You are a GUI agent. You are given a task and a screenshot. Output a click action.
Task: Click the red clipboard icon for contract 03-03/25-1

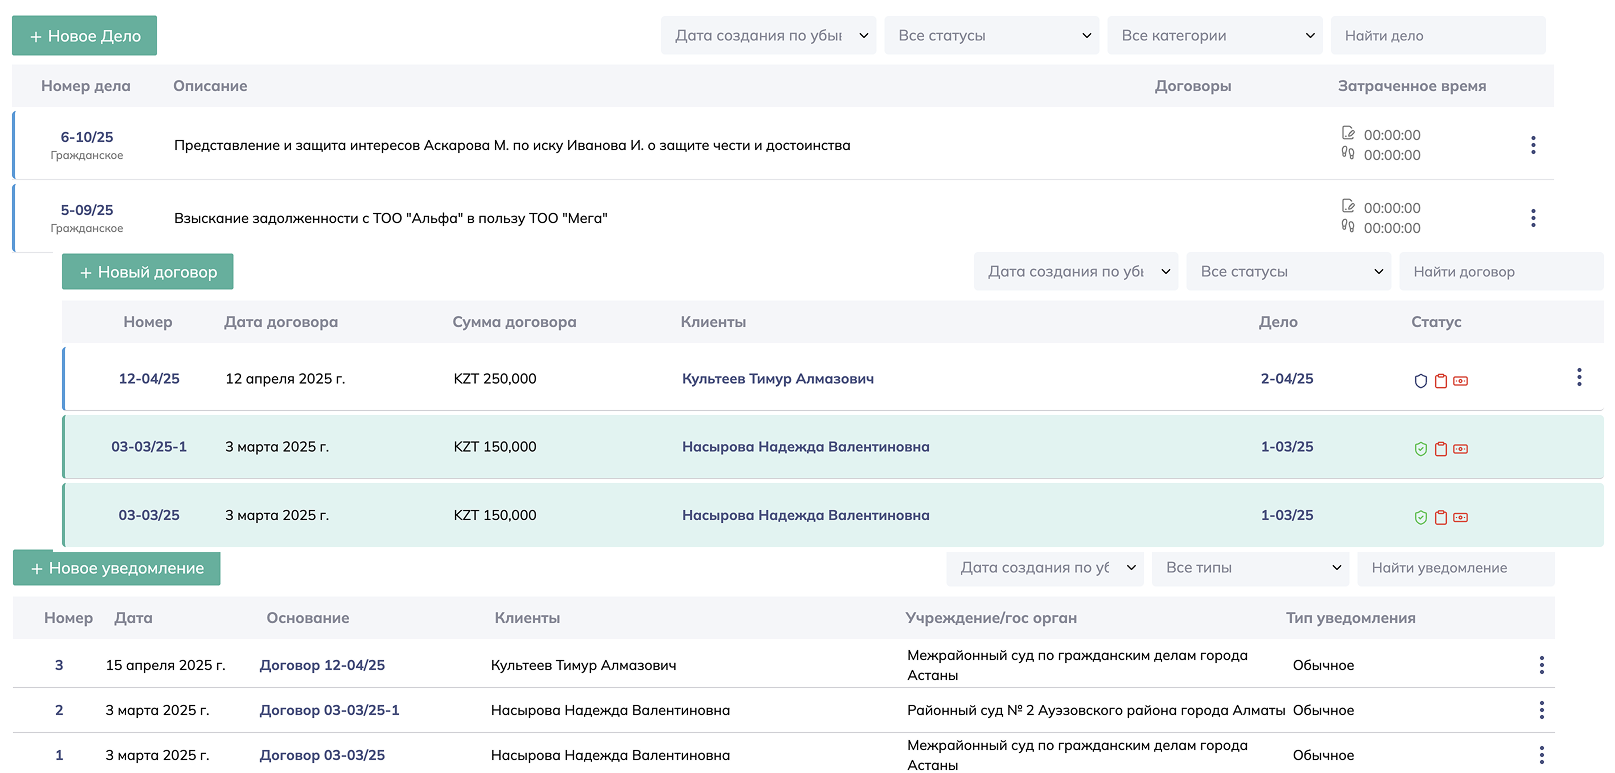[x=1441, y=449]
